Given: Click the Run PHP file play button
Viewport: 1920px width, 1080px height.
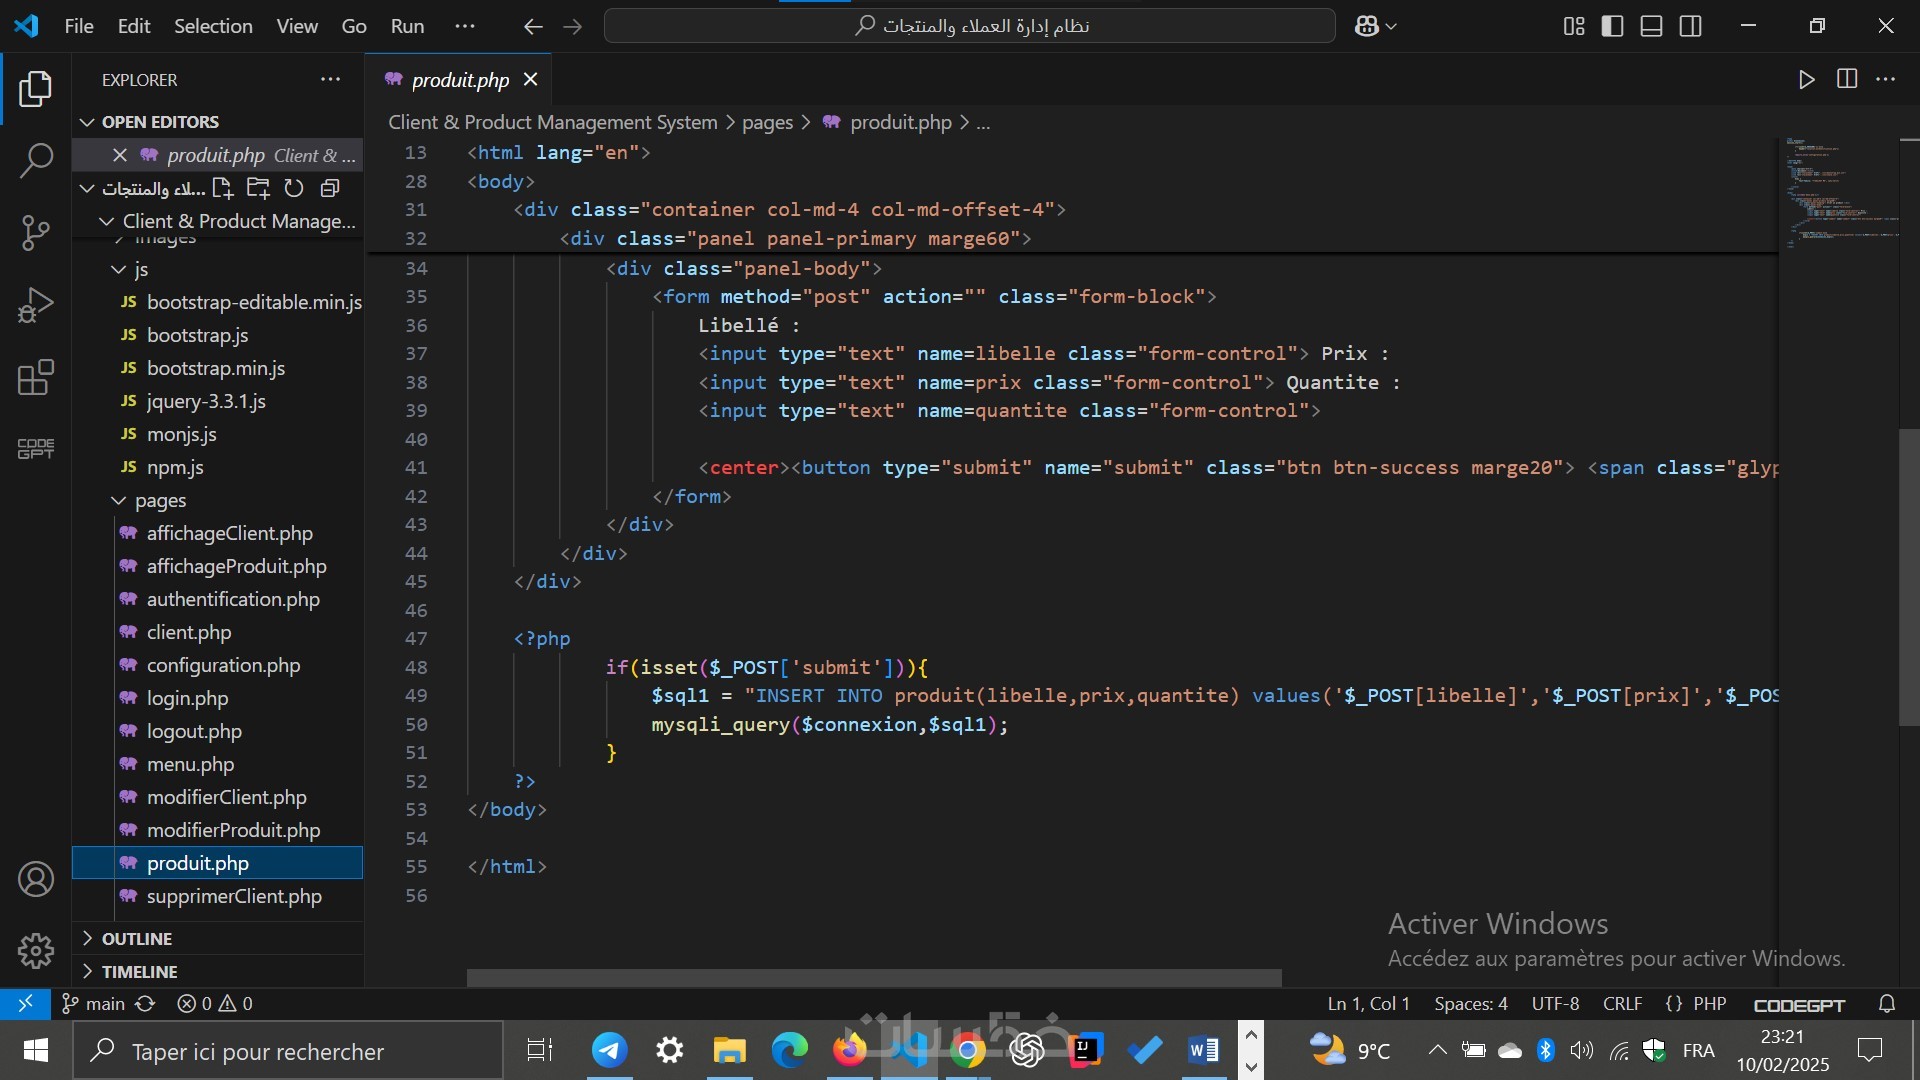Looking at the screenshot, I should (x=1806, y=80).
